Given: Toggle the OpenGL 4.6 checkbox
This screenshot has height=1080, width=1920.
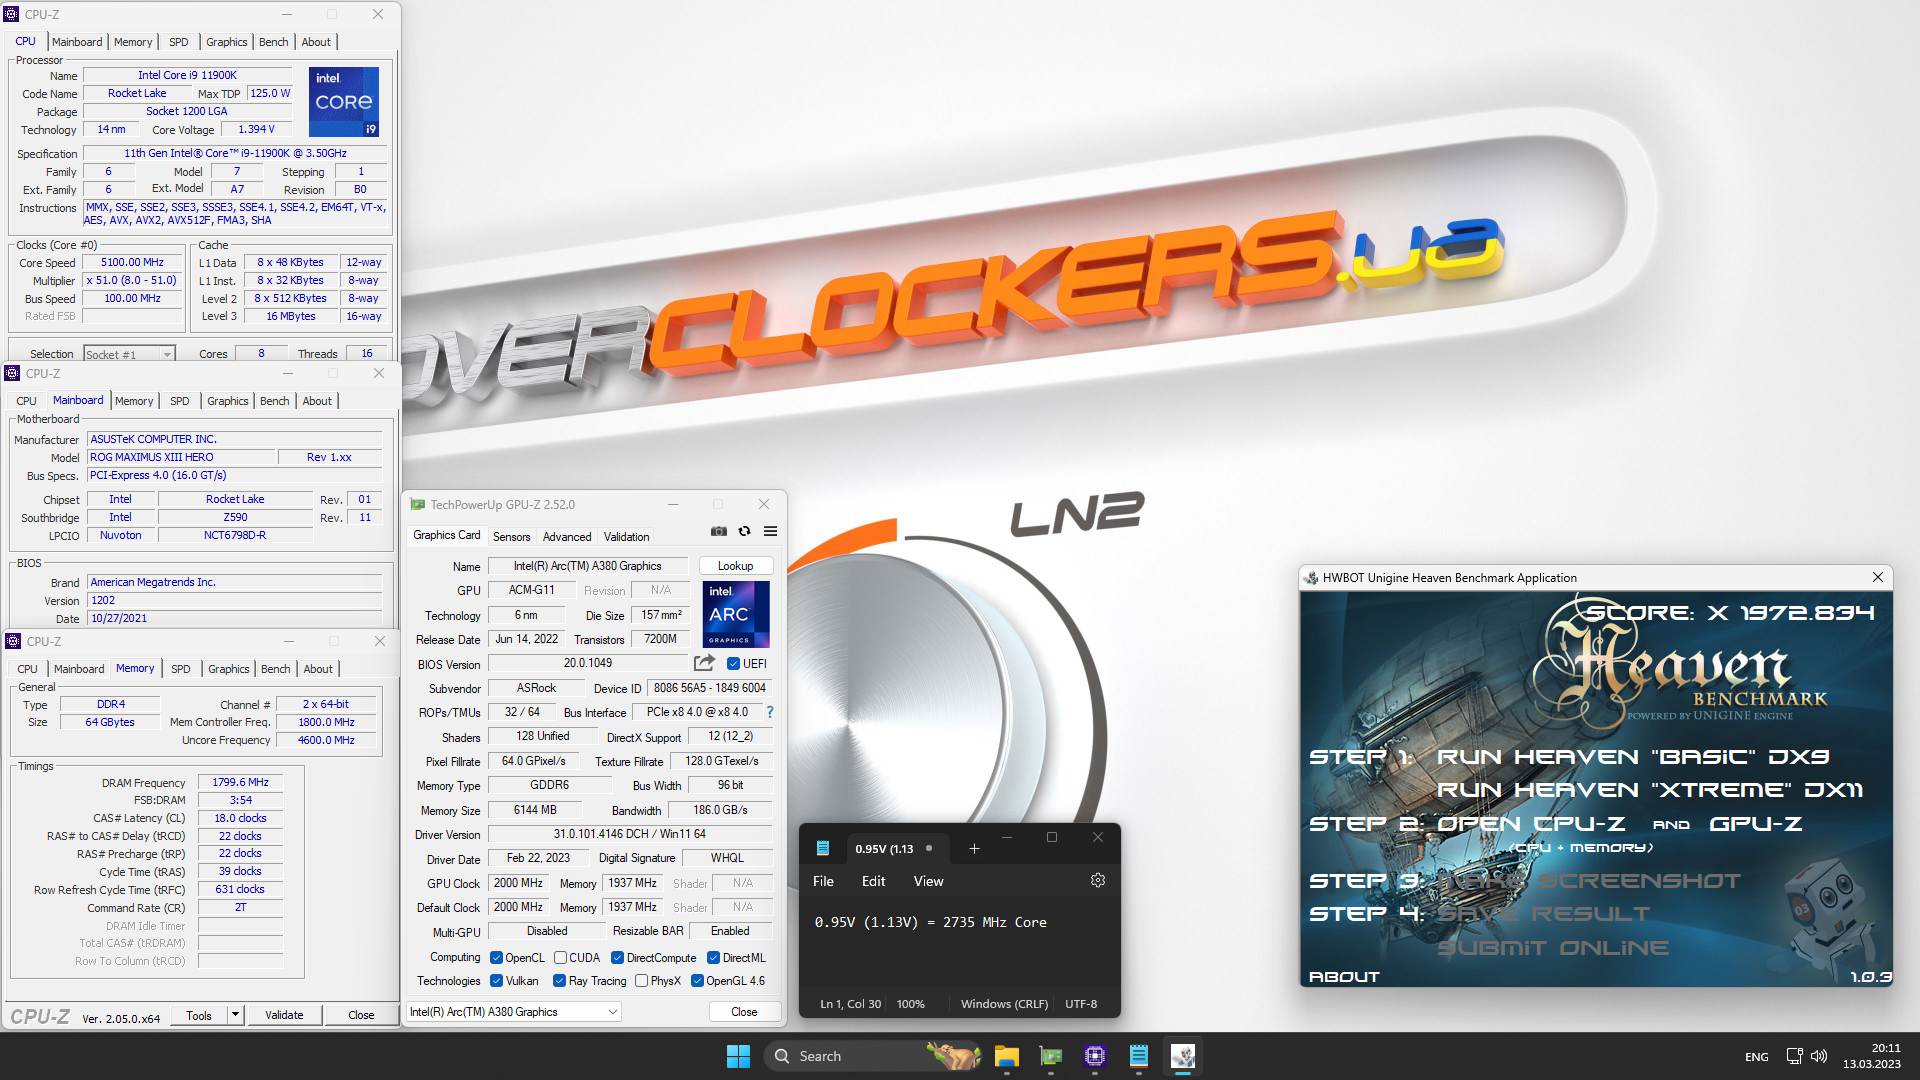Looking at the screenshot, I should [697, 981].
